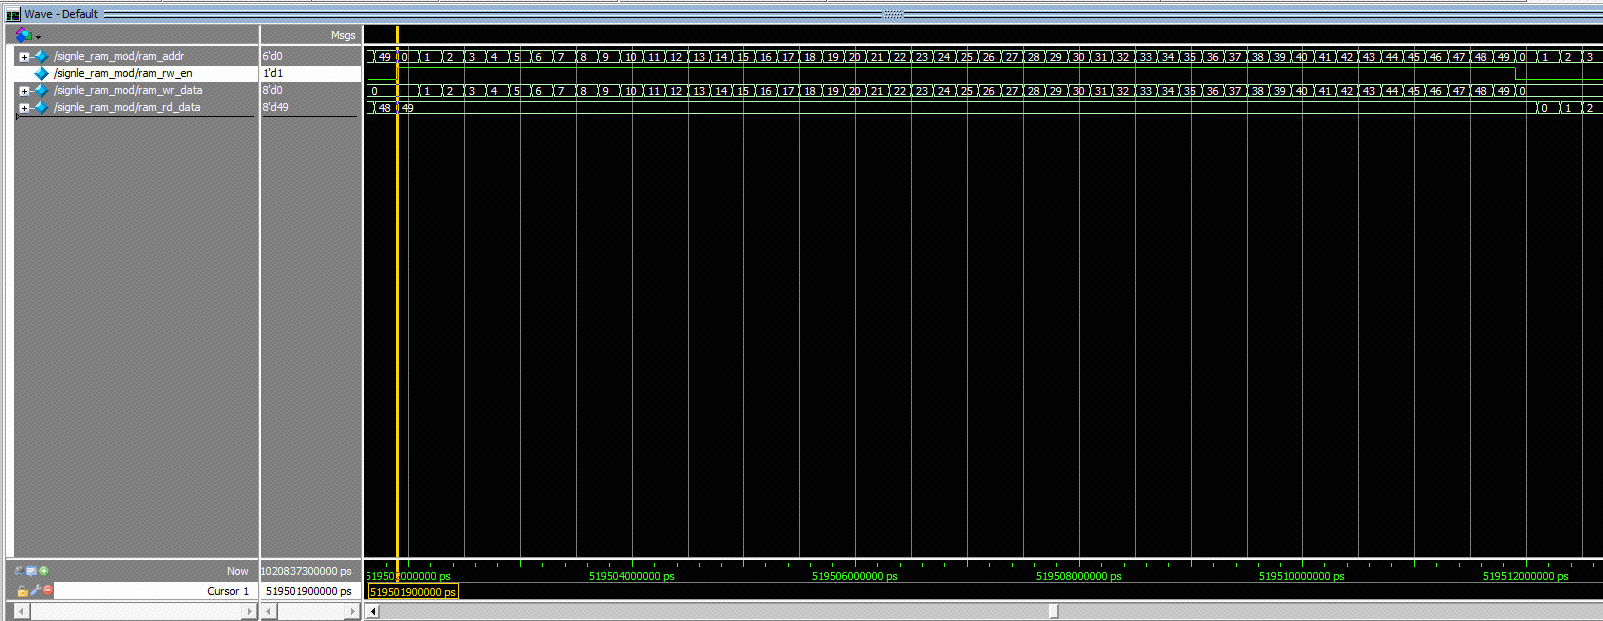Click the 8'd0 value of ram_wr_data
The height and width of the screenshot is (621, 1603).
(273, 91)
